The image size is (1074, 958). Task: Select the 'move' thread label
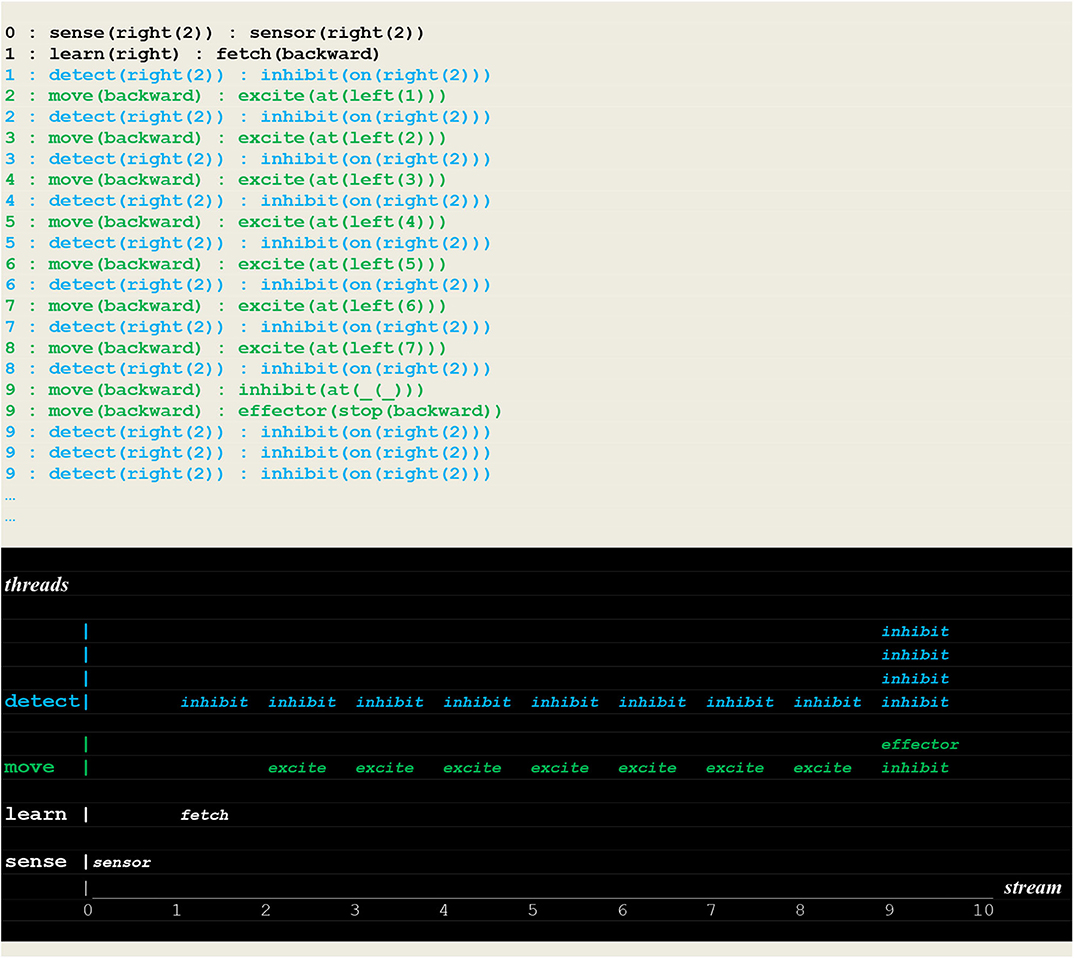29,768
